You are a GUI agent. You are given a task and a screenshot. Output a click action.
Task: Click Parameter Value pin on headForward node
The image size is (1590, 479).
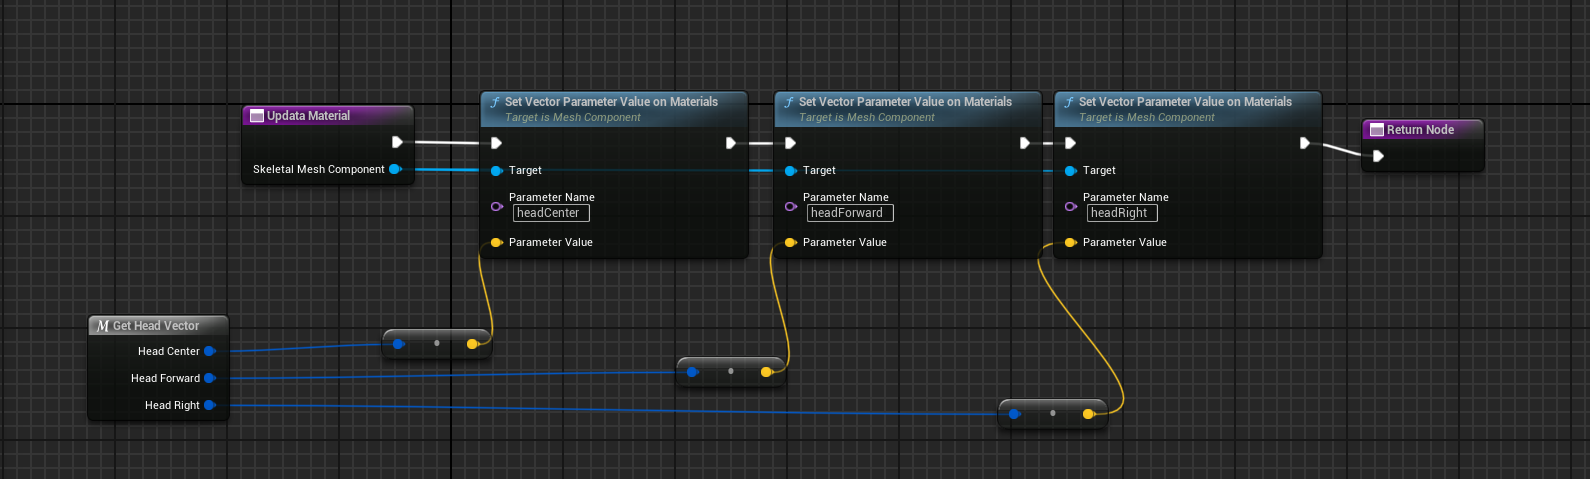pos(790,242)
